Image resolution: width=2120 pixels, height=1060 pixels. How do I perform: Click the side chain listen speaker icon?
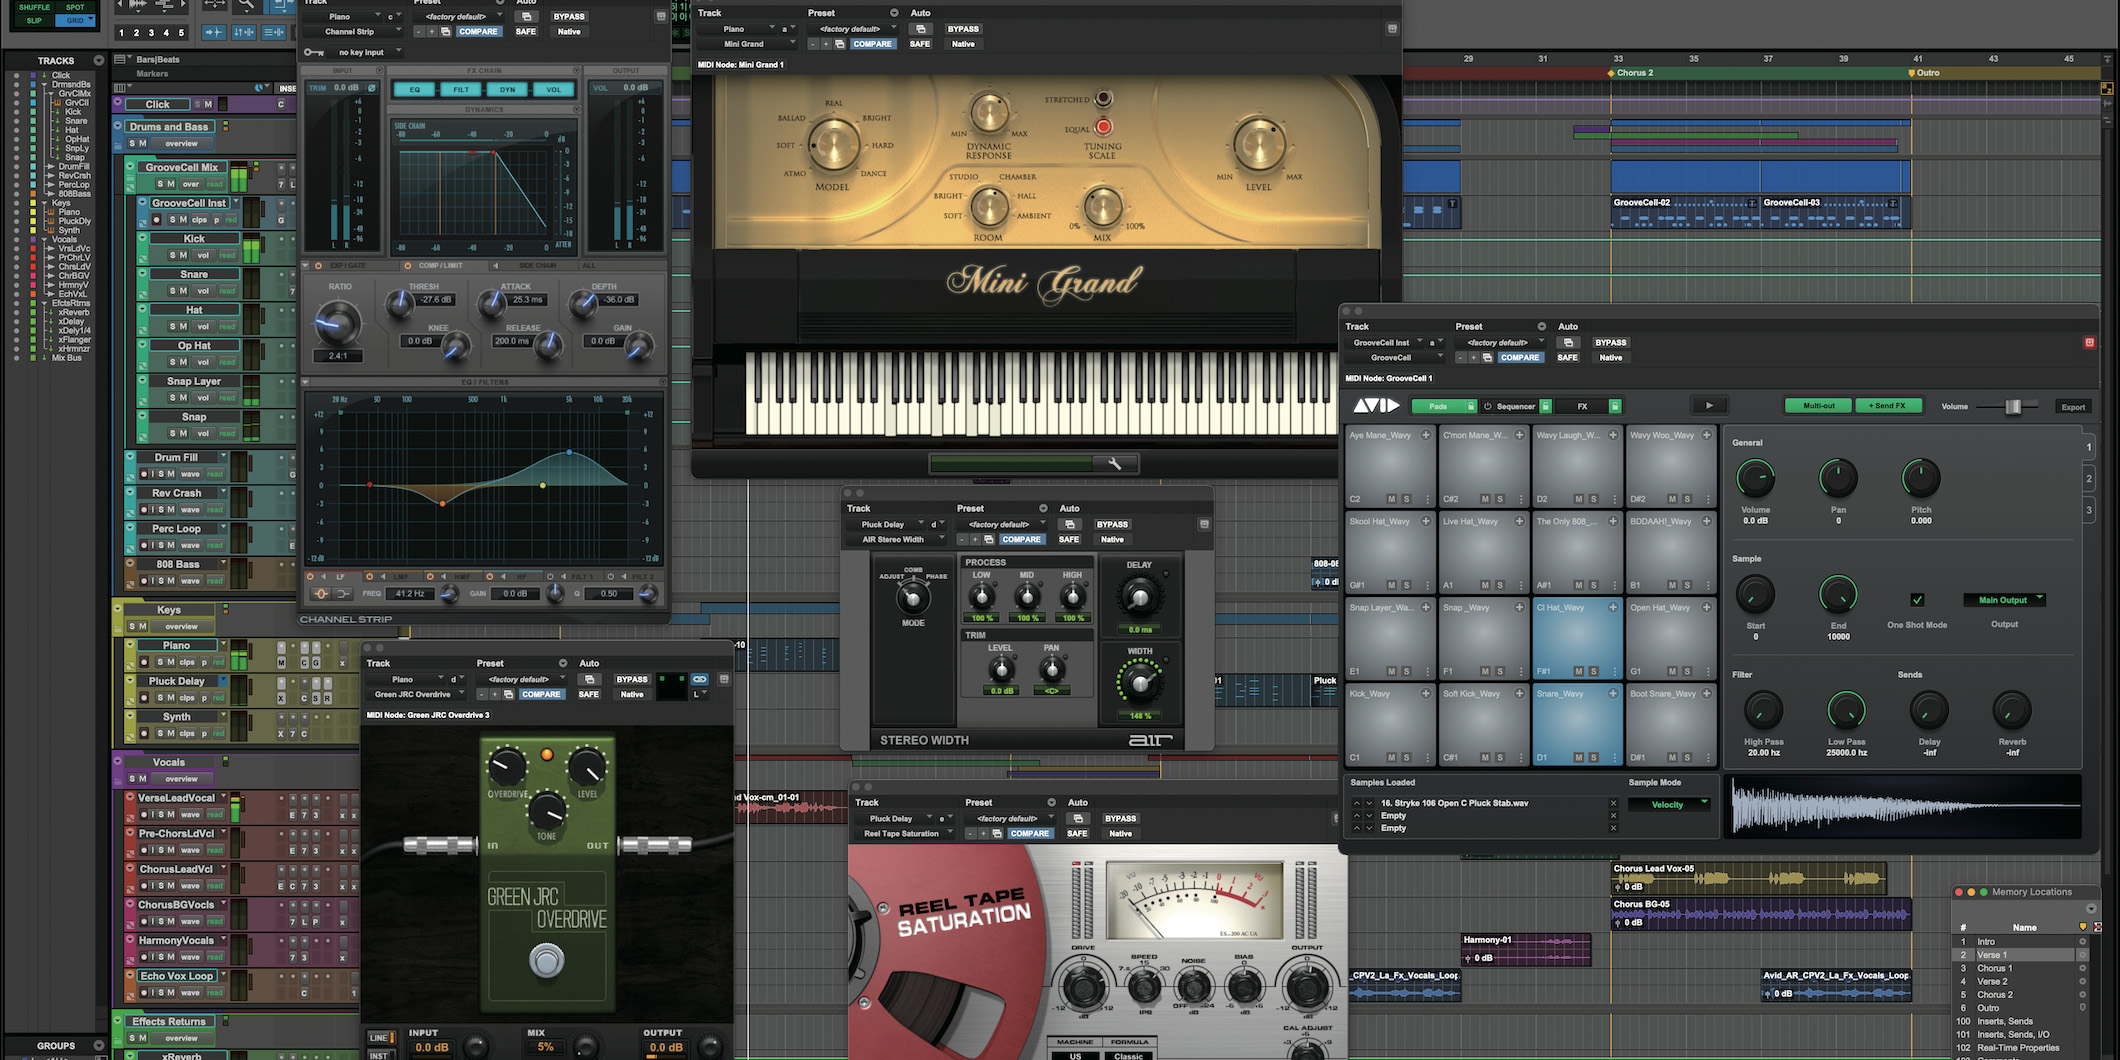pos(495,266)
